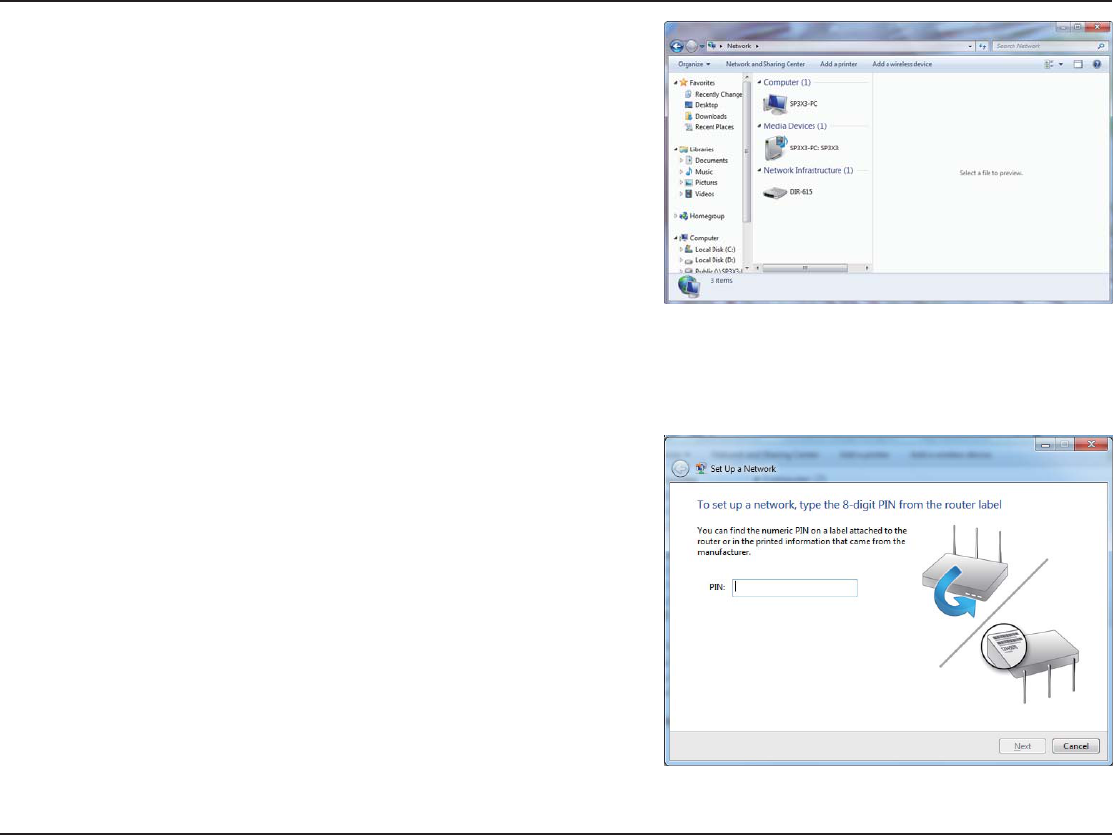Expand the Local Disk (D:) node
Screen dimensions: 1113x835
point(681,261)
